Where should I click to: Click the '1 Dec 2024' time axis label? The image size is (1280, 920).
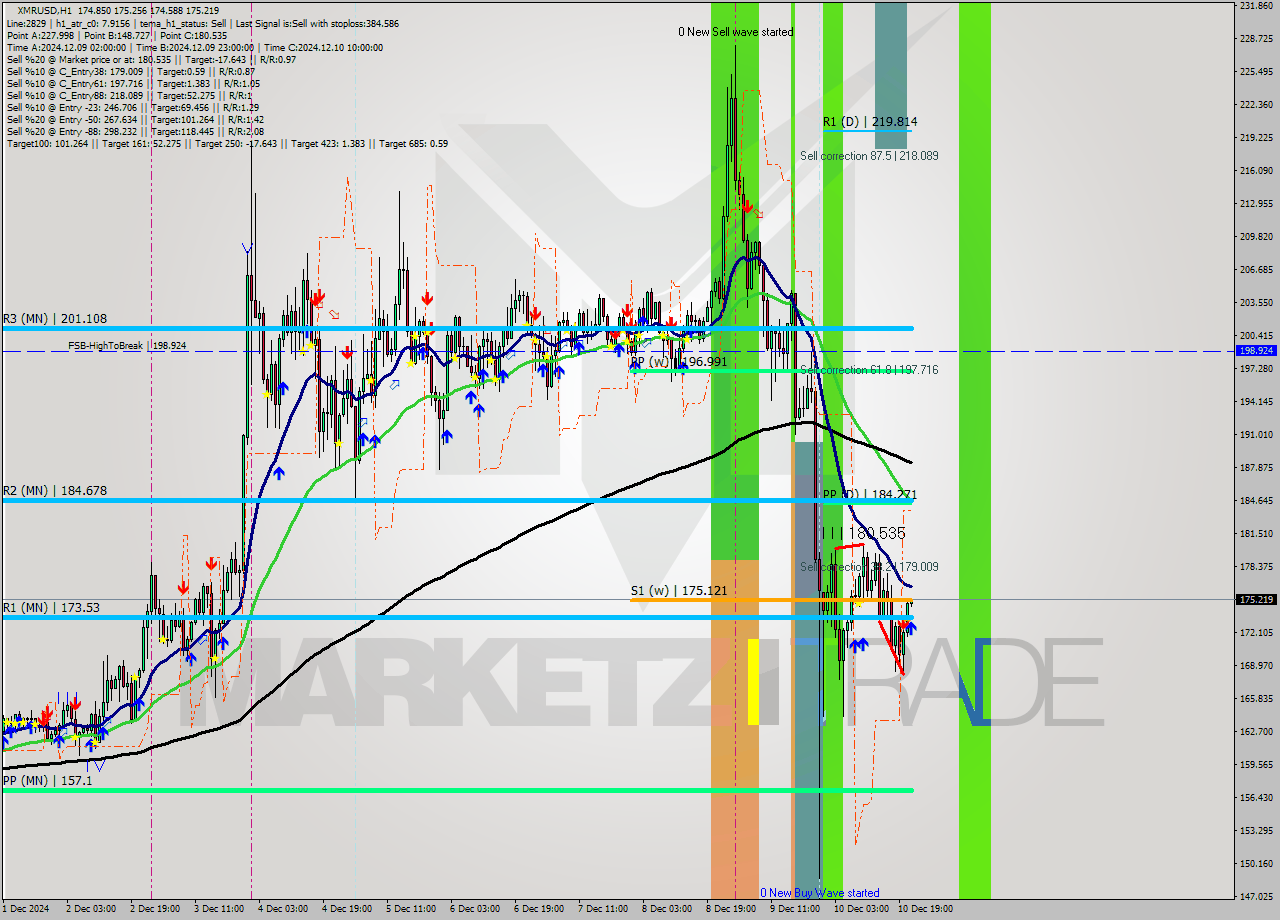click(24, 909)
